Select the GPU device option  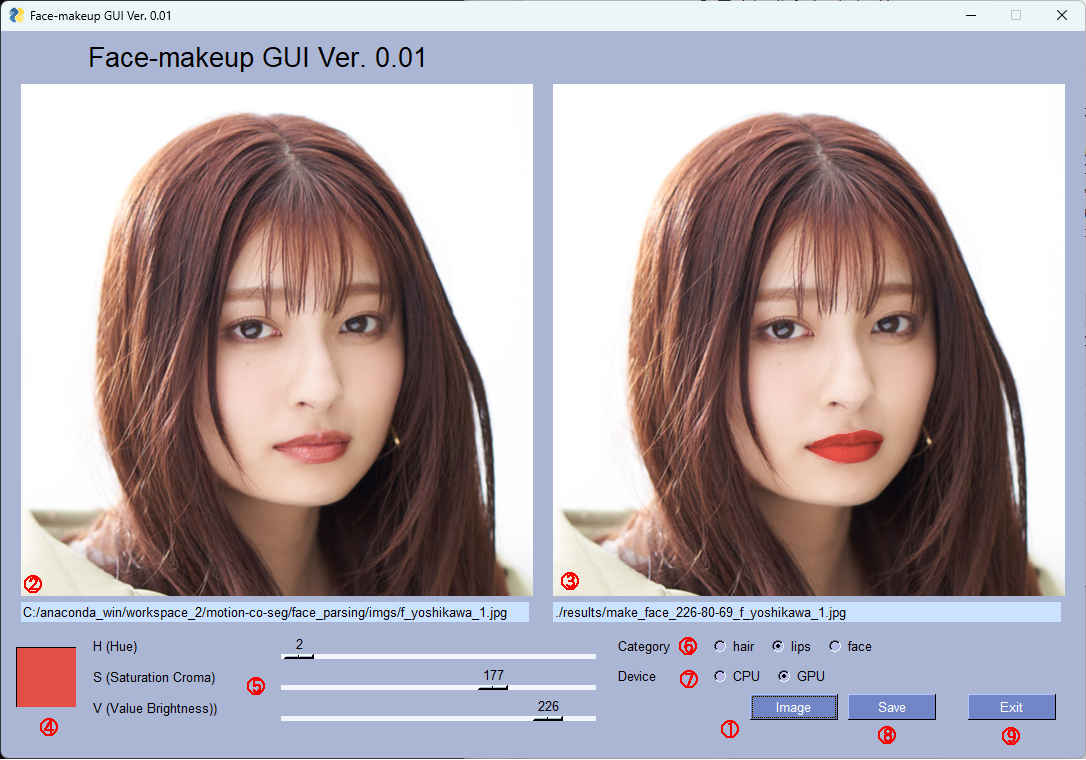(x=784, y=677)
